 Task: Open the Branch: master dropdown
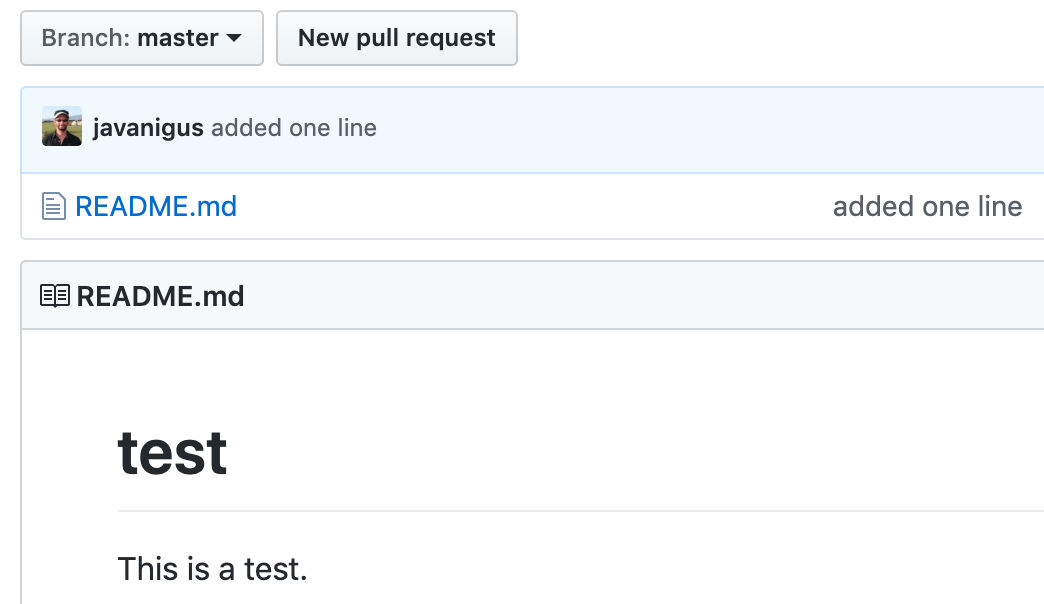[x=142, y=38]
